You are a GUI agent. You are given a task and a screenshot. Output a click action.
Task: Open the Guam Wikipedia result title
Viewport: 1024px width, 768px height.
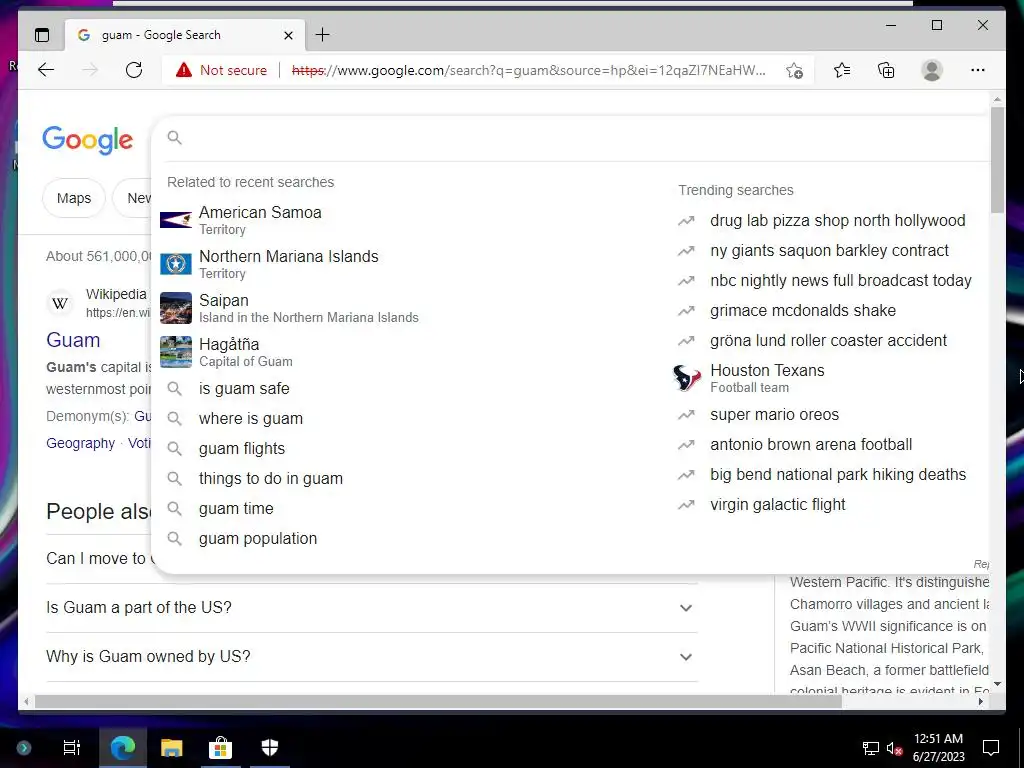click(73, 340)
